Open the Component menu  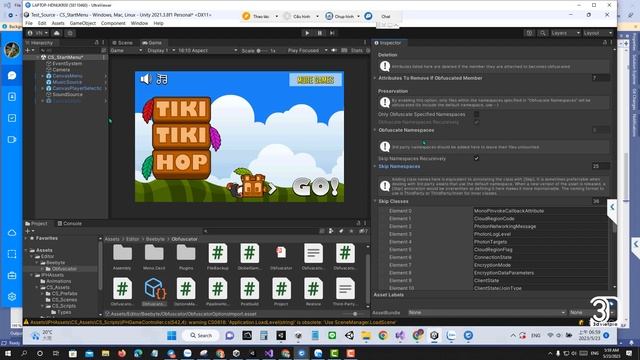coord(113,23)
